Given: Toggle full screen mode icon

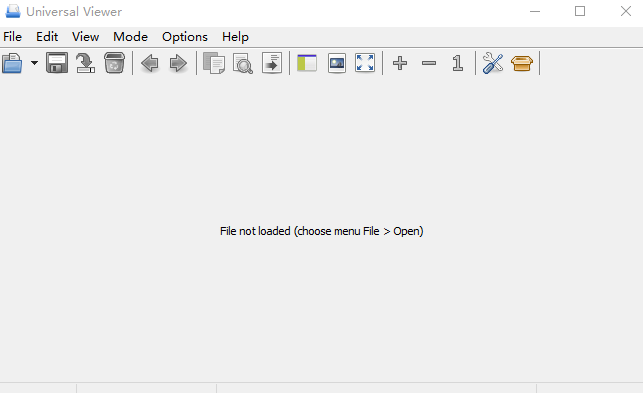Looking at the screenshot, I should tap(365, 63).
